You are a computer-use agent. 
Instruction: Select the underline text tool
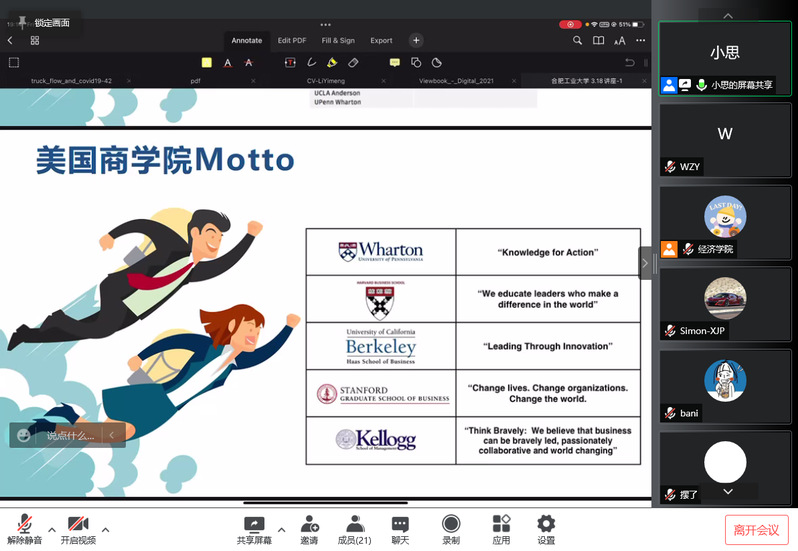[227, 63]
